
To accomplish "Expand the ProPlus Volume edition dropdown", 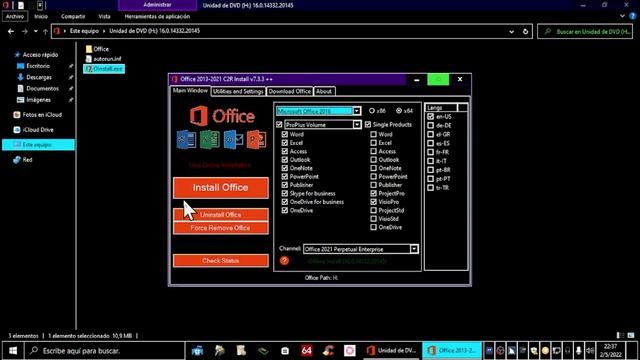I will (x=357, y=124).
